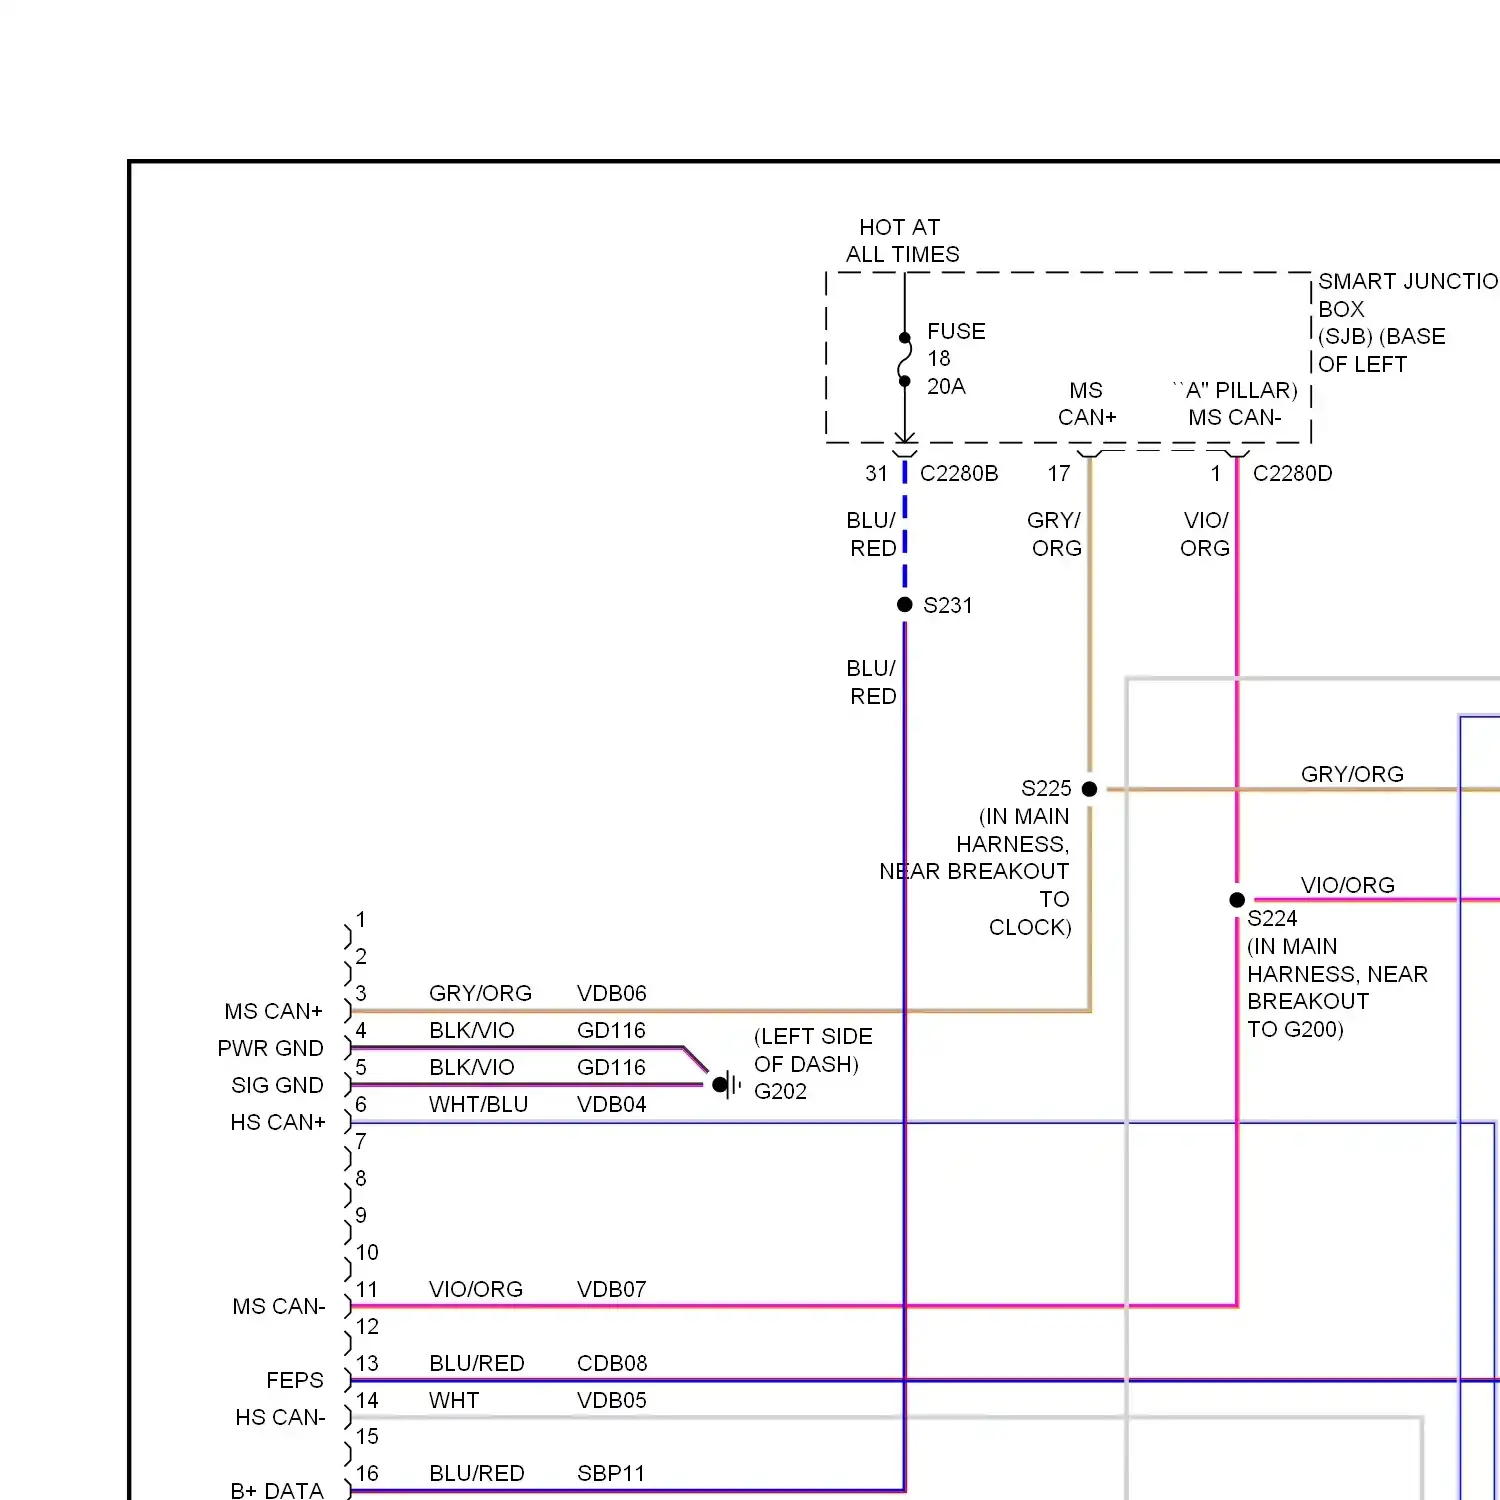Click the GRY/ORG label right of S225
The image size is (1500, 1500).
[1352, 774]
